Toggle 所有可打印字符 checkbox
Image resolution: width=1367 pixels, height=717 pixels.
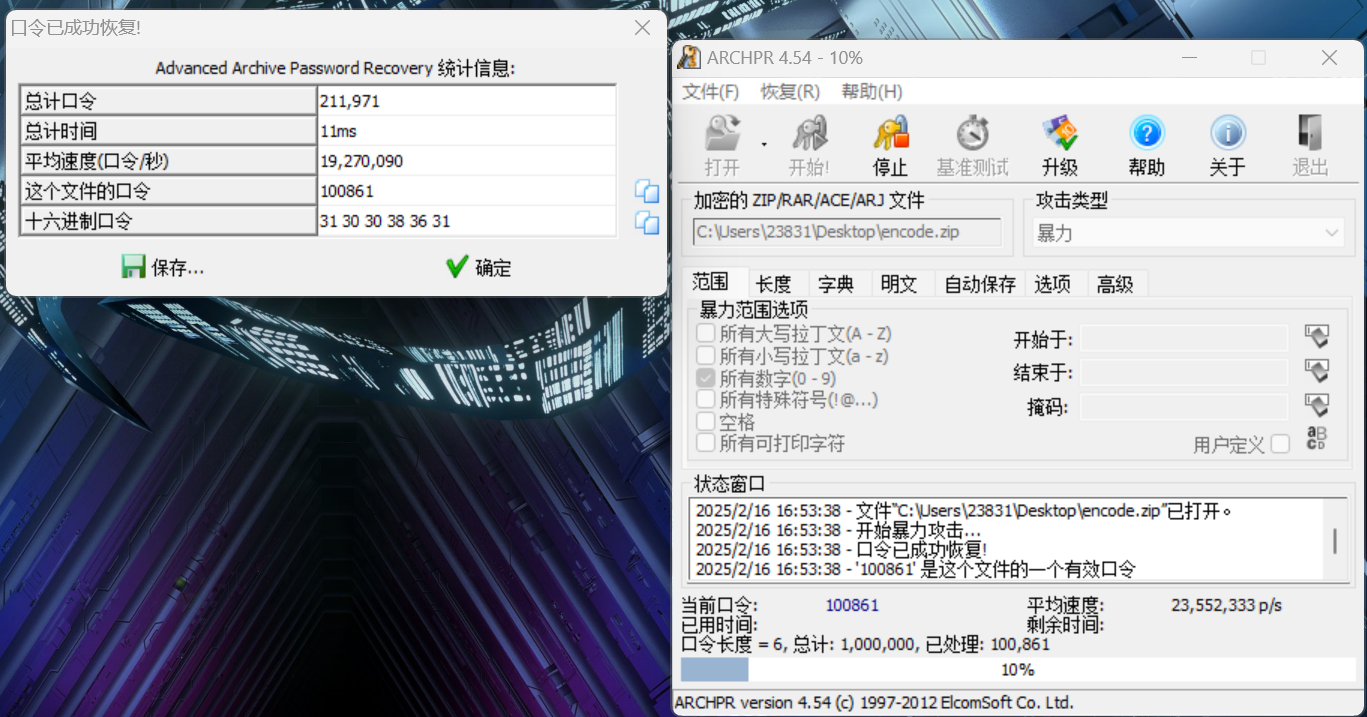tap(706, 443)
